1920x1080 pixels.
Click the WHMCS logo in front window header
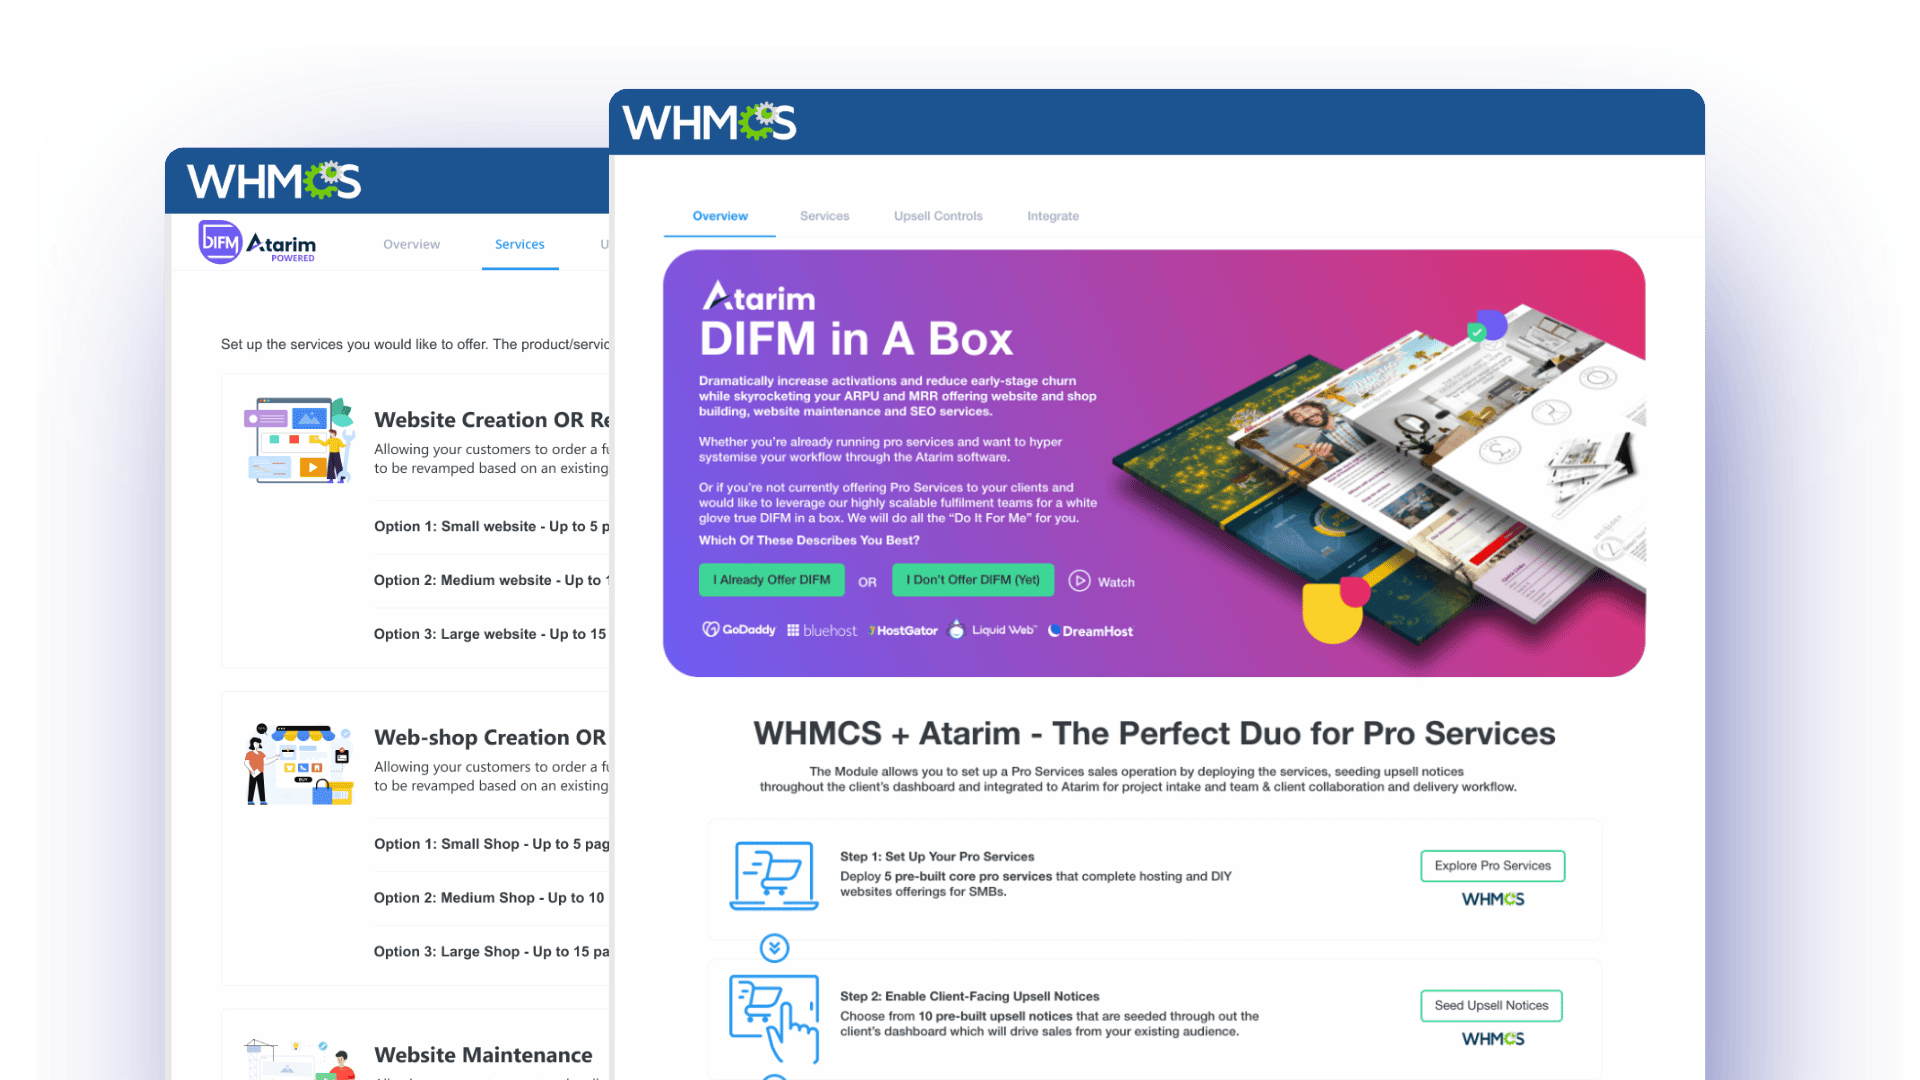(x=709, y=123)
